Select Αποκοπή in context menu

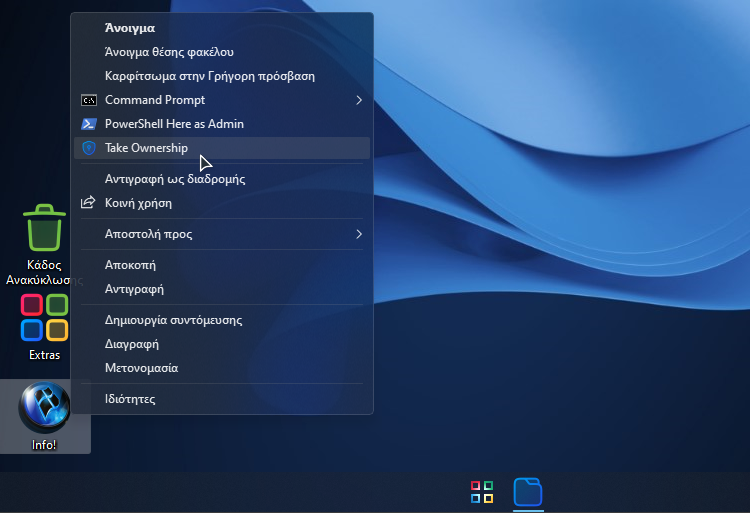[x=222, y=265]
